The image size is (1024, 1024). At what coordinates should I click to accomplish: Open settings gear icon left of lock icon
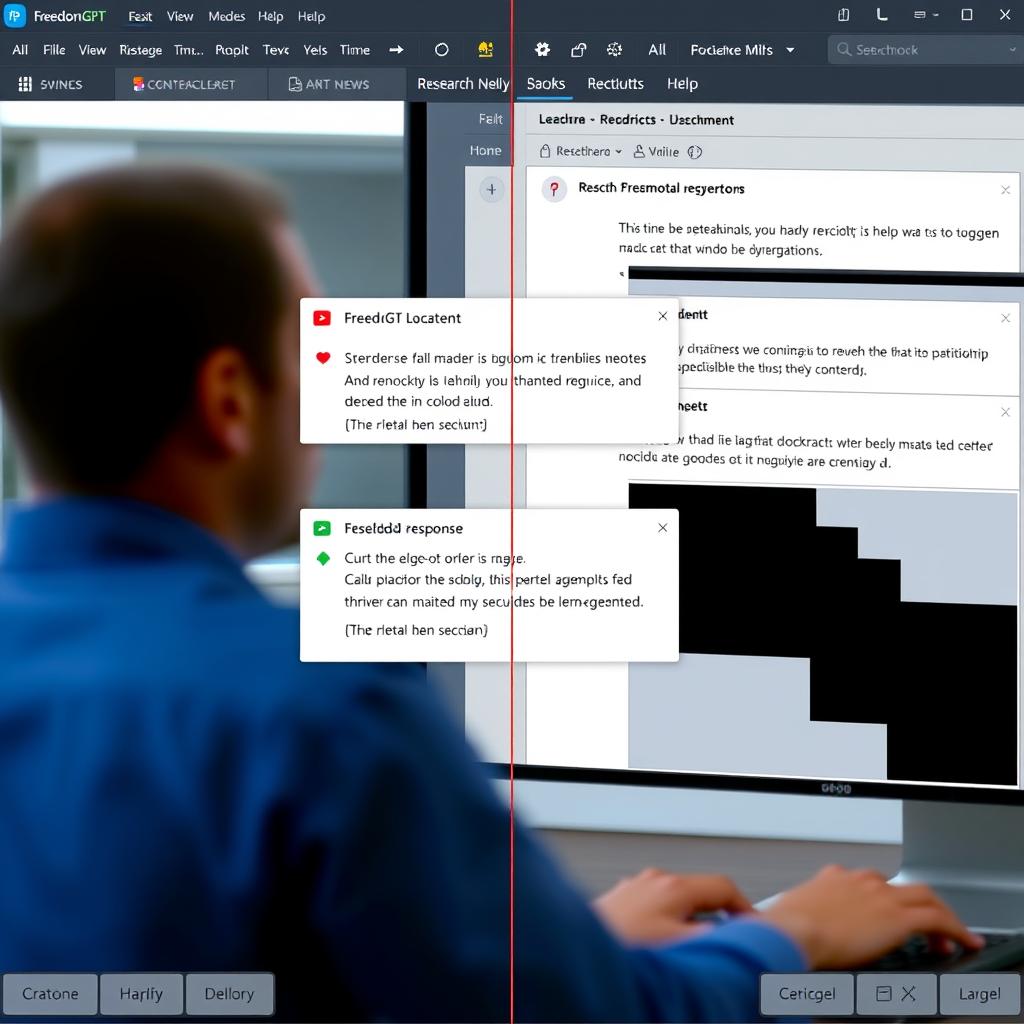tap(542, 50)
